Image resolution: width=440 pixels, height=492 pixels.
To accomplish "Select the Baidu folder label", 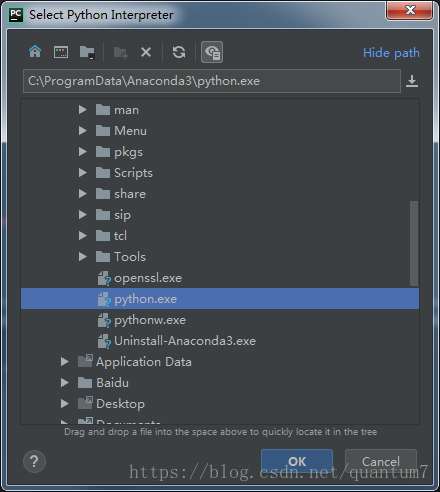I will click(112, 383).
